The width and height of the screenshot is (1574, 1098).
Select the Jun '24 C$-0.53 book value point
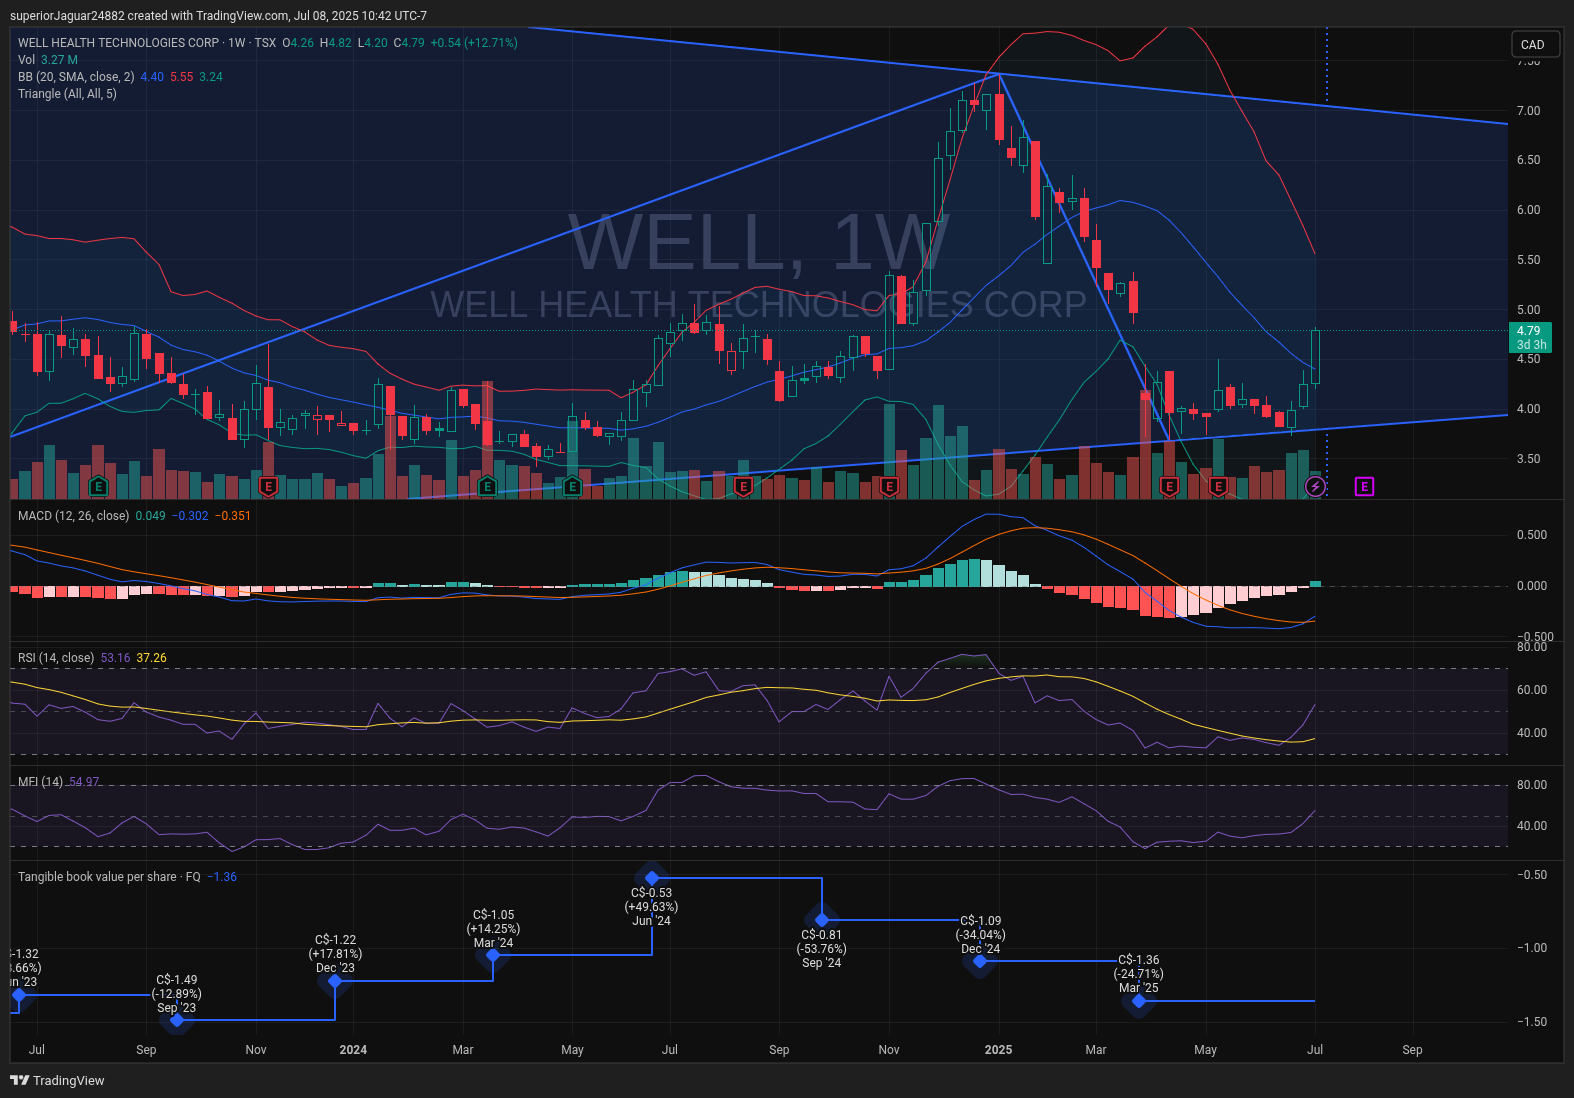pos(652,878)
